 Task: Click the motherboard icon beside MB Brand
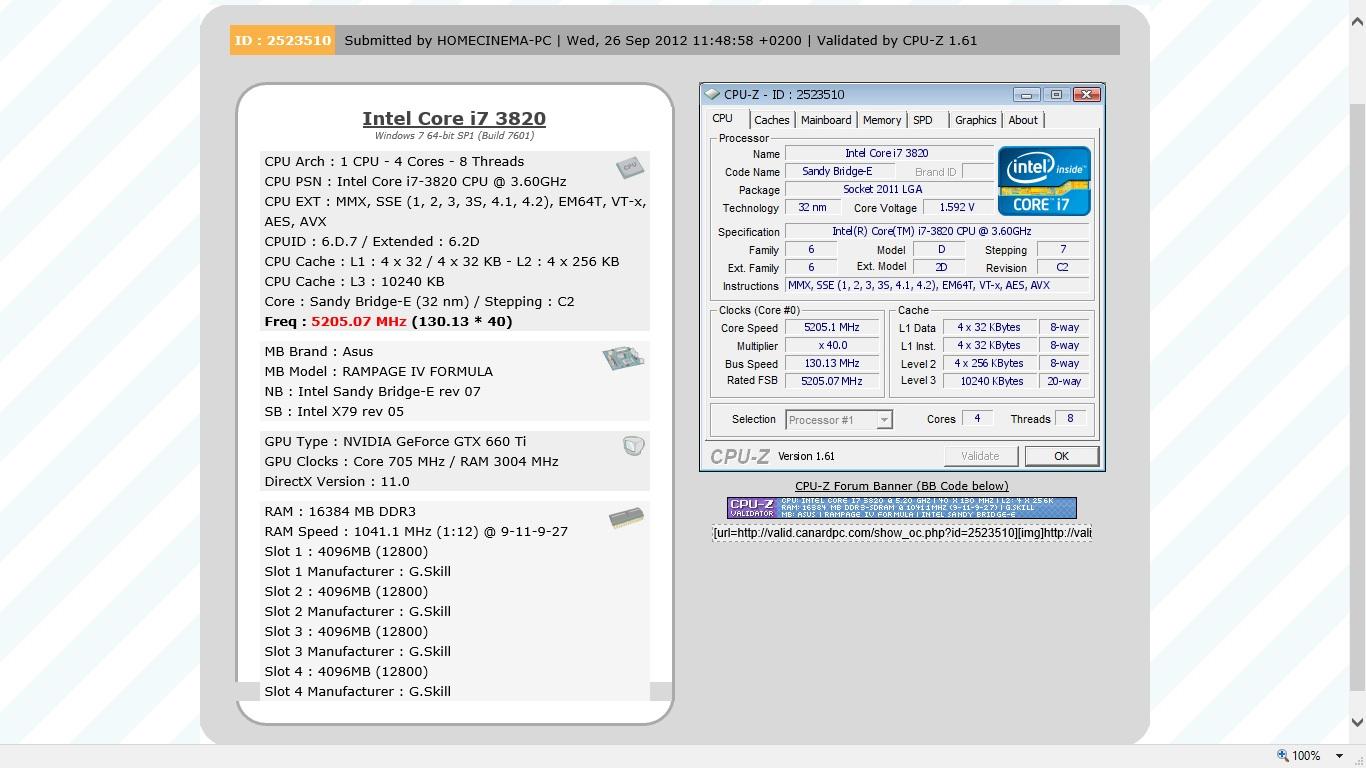[x=623, y=358]
